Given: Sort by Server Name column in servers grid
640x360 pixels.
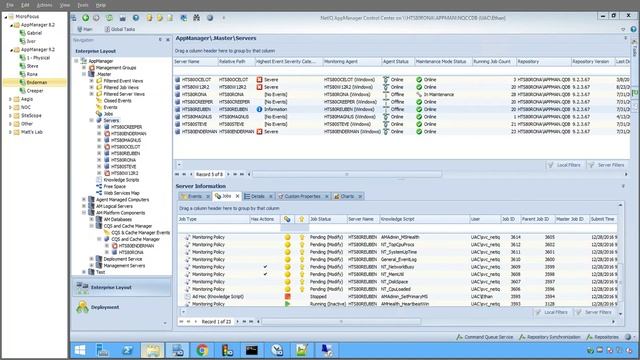Looking at the screenshot, I should pyautogui.click(x=195, y=62).
